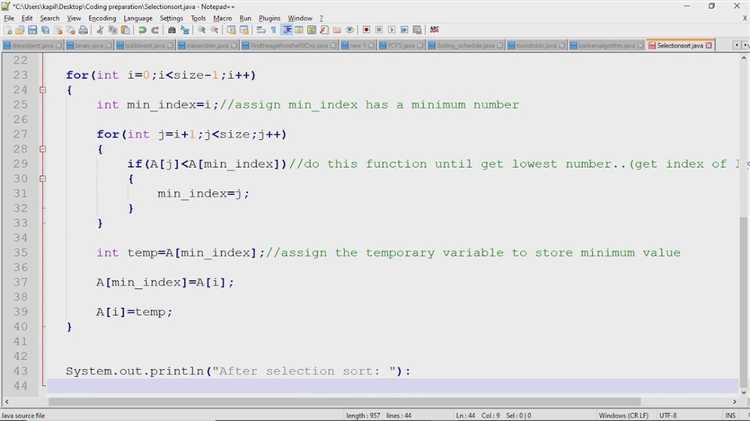Open the Encoding menu
The image size is (750, 421).
tap(102, 18)
